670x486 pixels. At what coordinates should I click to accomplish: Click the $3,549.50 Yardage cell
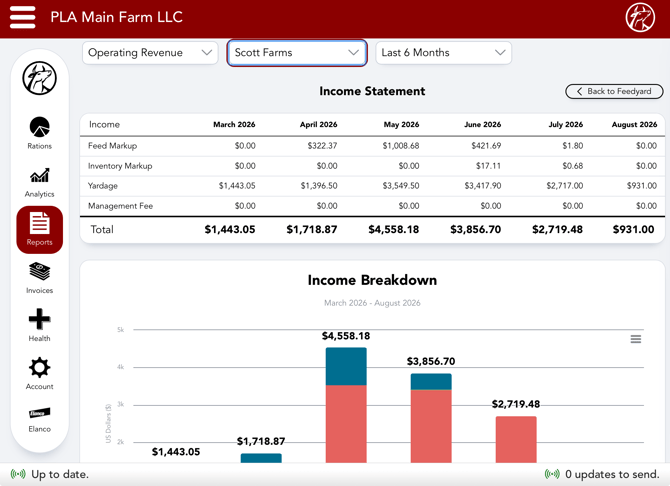401,186
